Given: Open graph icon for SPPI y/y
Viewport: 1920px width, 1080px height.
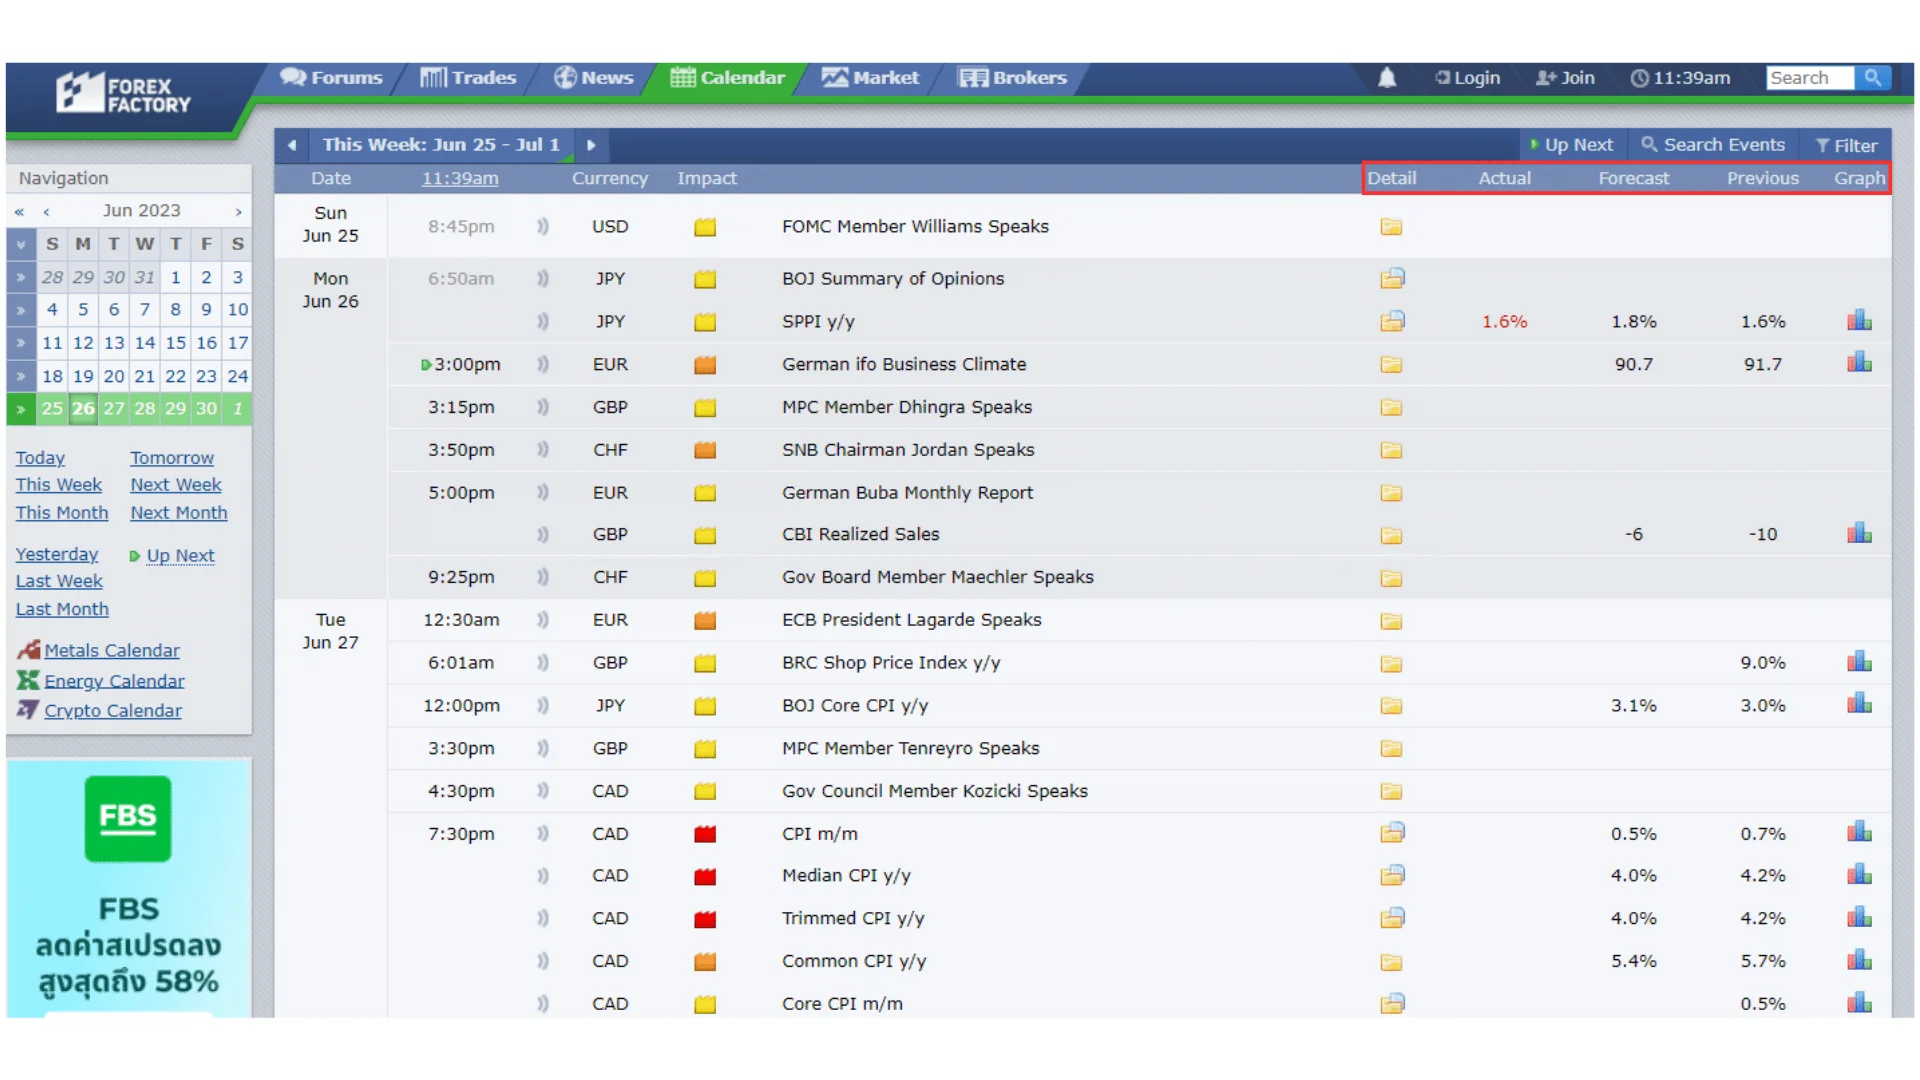Looking at the screenshot, I should pos(1859,321).
